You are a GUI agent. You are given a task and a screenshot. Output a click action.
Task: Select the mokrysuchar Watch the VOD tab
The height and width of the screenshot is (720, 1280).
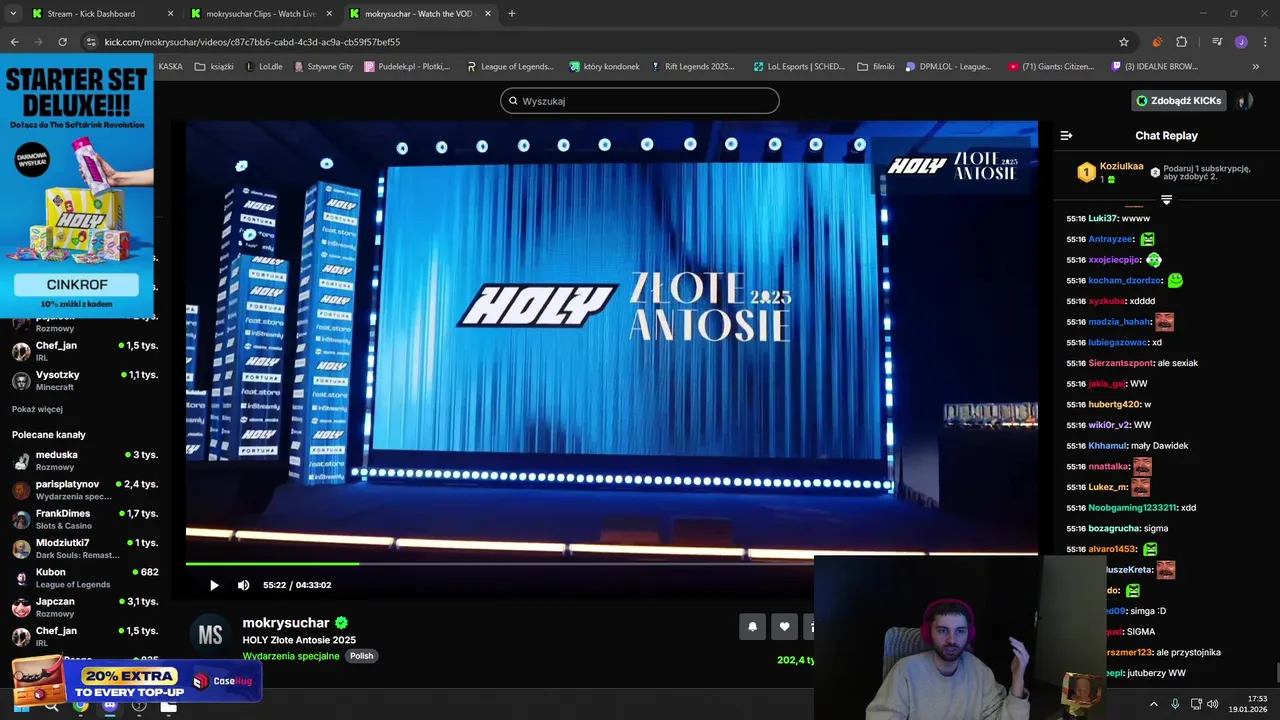tap(419, 14)
